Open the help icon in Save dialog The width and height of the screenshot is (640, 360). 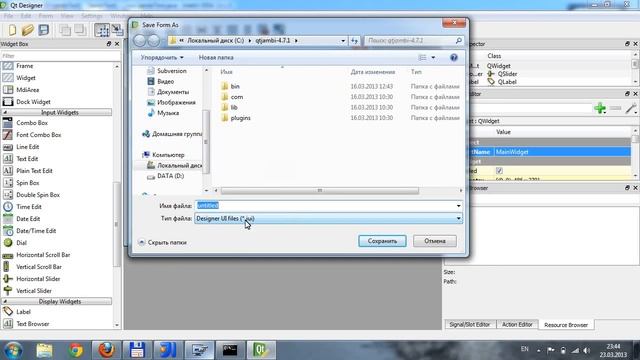tap(453, 58)
